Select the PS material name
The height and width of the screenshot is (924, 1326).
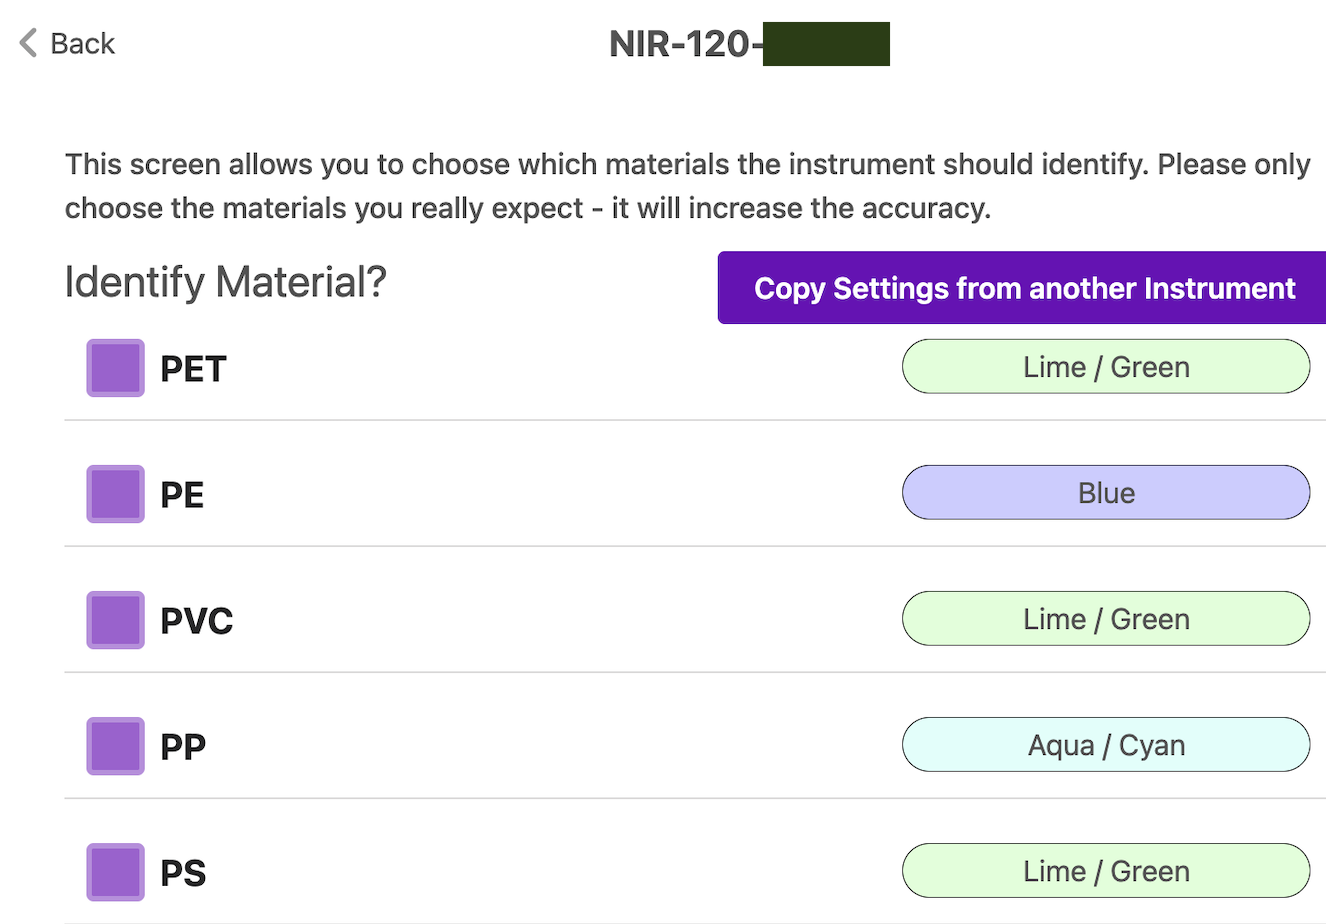coord(183,873)
